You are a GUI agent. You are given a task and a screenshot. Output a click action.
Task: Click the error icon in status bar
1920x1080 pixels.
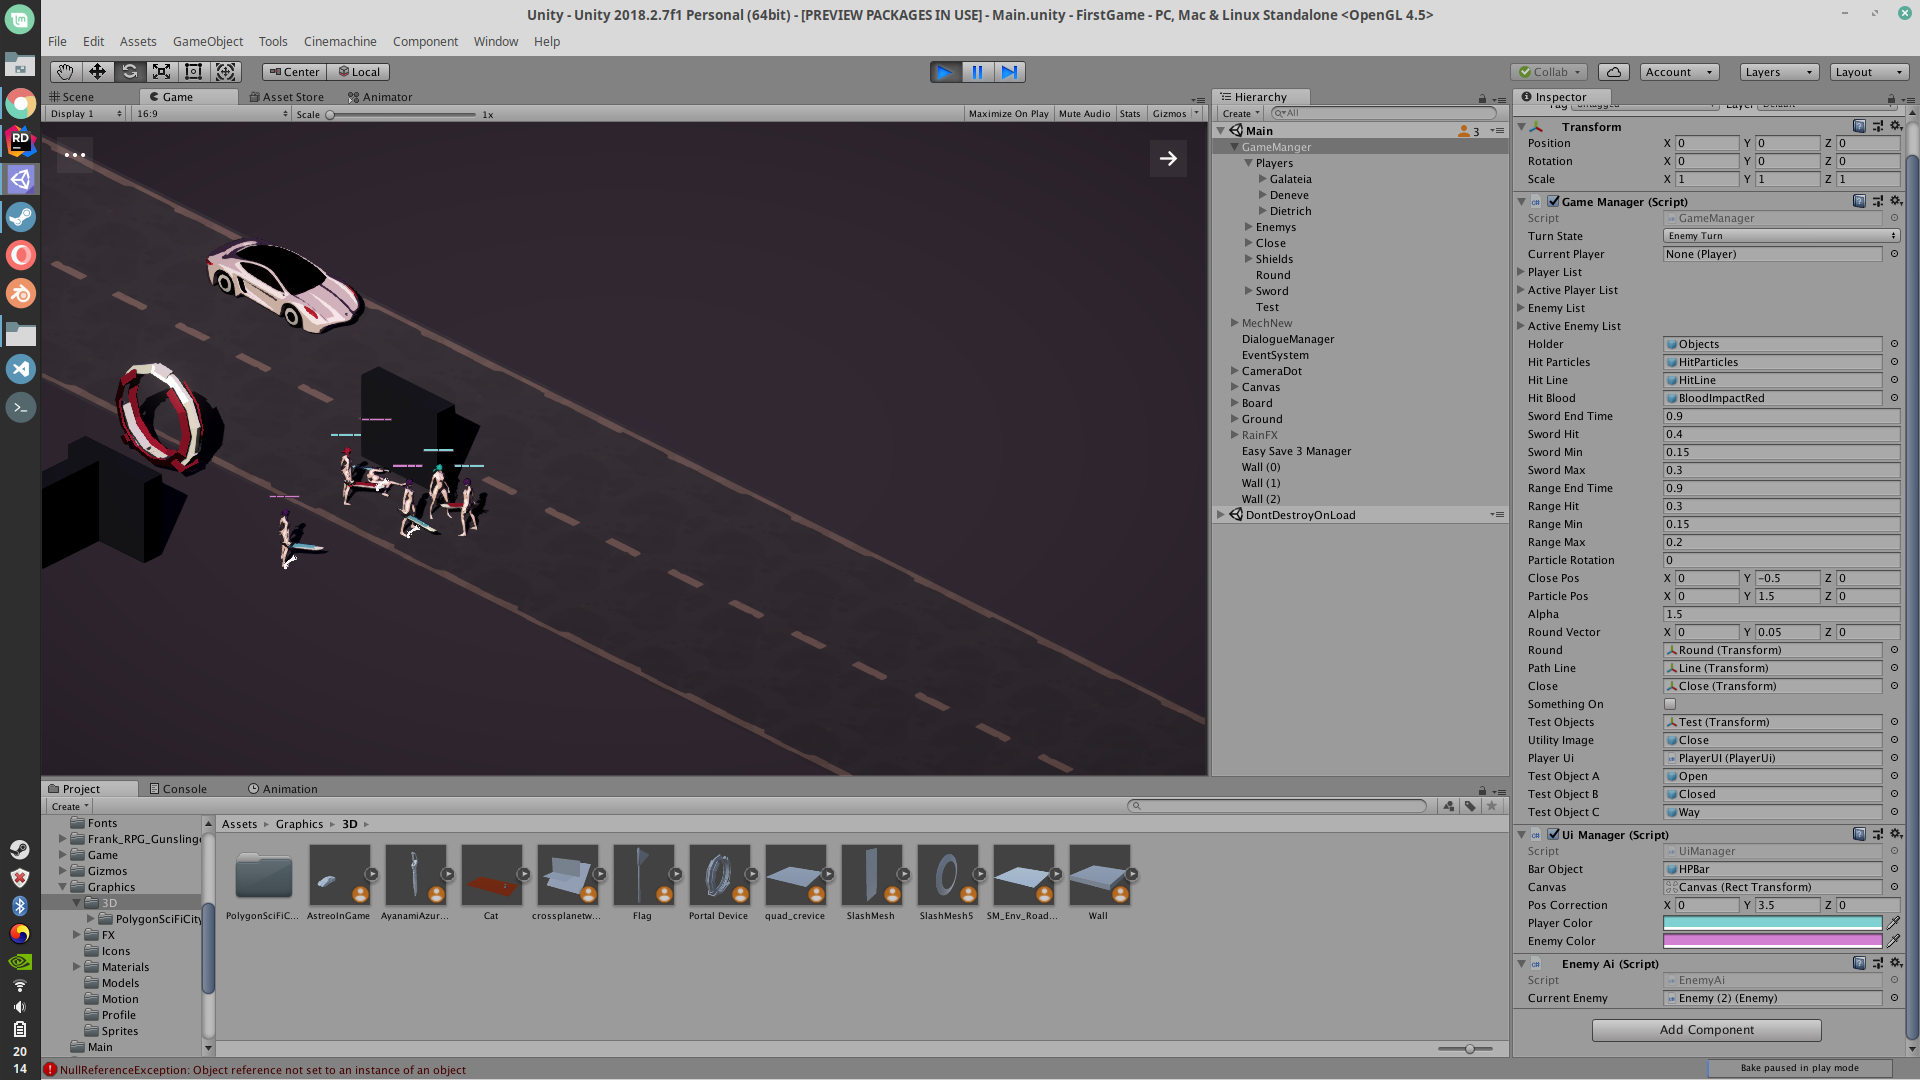tap(50, 1069)
